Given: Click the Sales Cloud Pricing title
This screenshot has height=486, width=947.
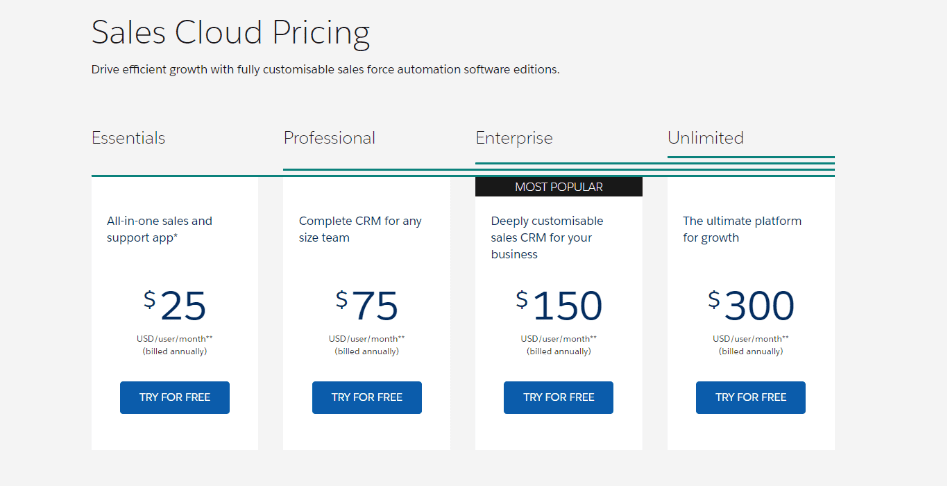Looking at the screenshot, I should coord(231,32).
